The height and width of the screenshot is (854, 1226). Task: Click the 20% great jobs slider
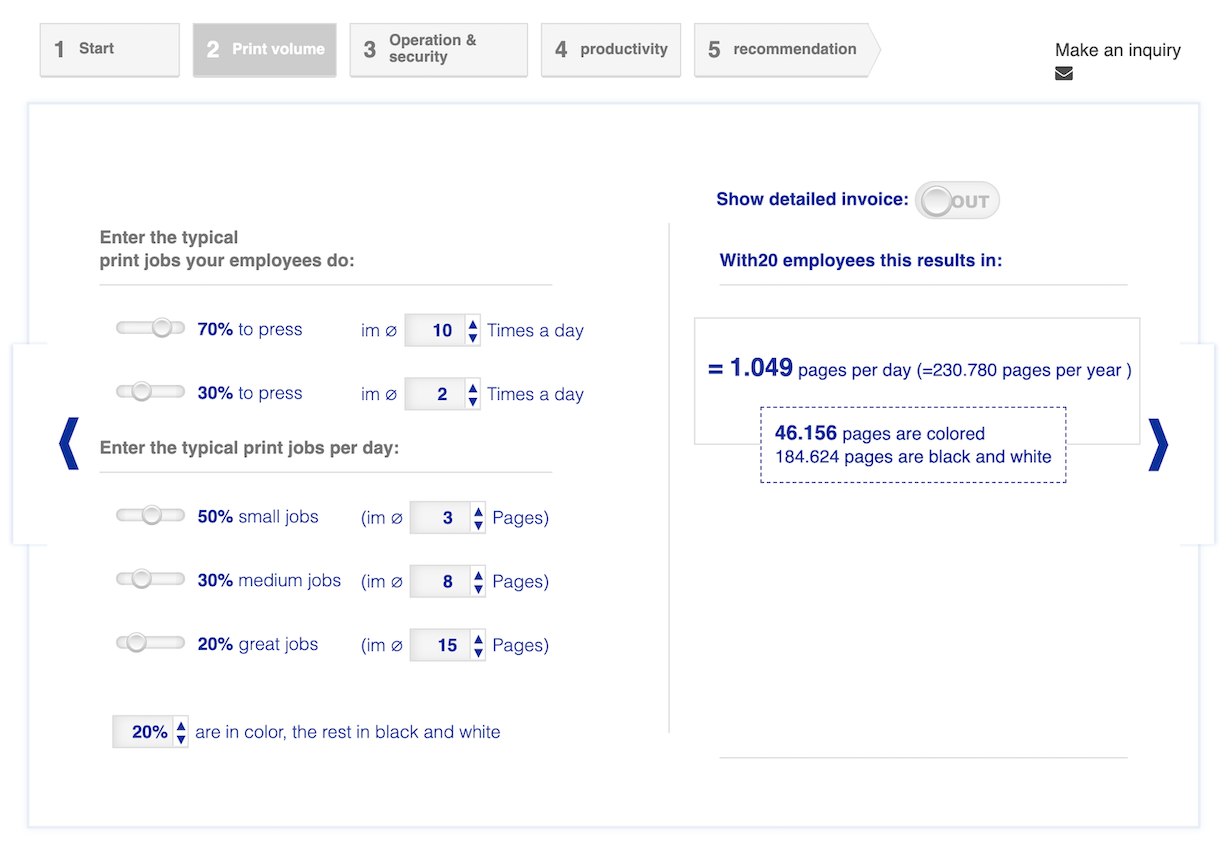[x=136, y=643]
